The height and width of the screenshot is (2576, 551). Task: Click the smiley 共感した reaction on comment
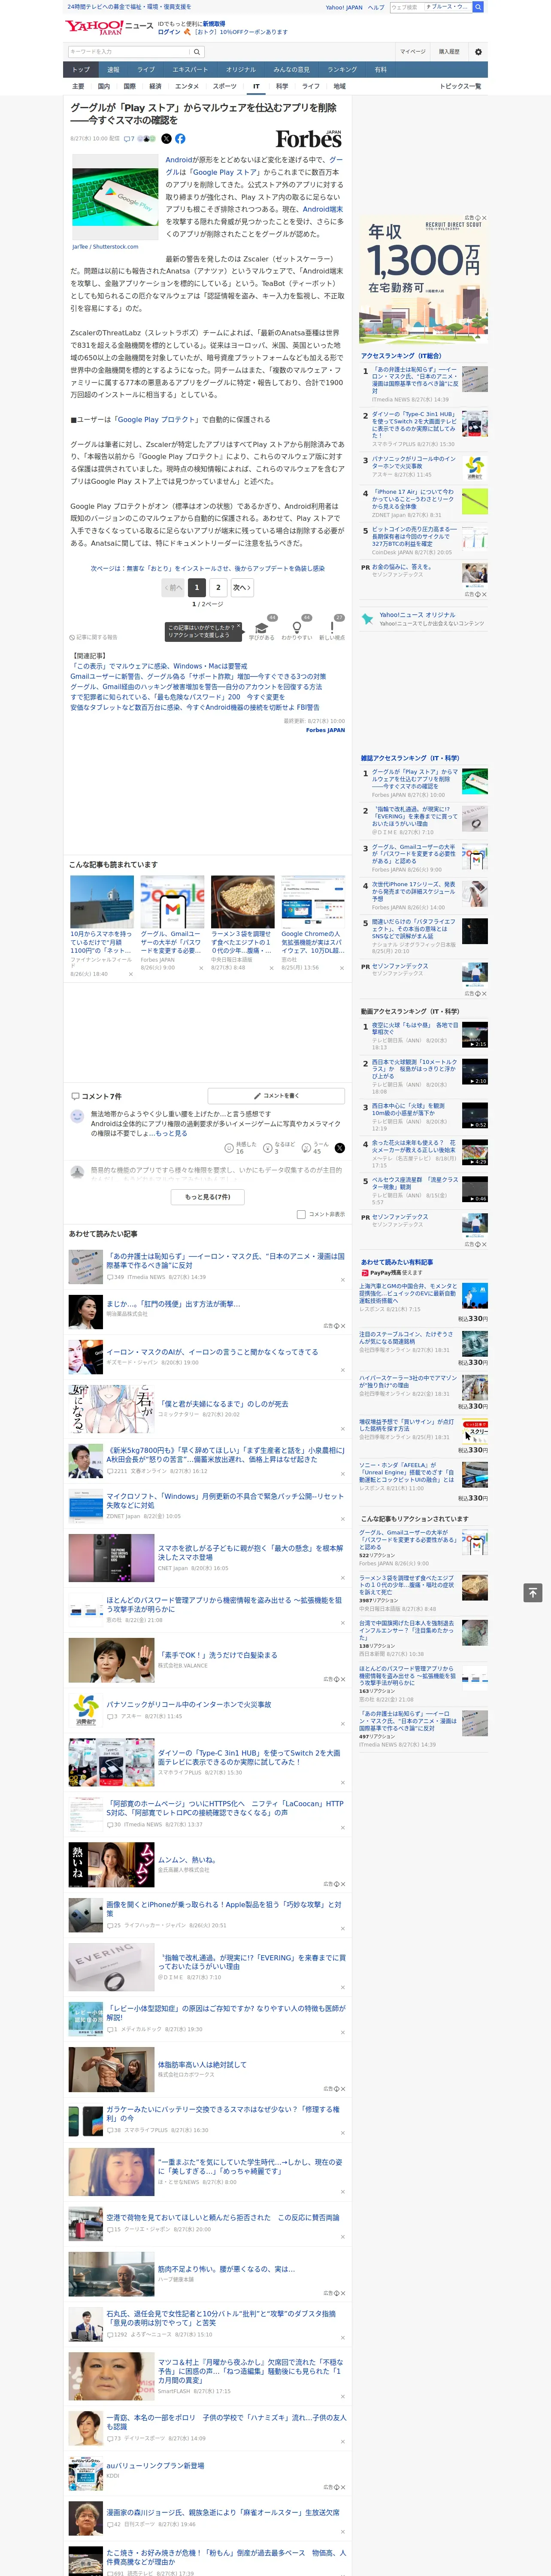point(229,1148)
